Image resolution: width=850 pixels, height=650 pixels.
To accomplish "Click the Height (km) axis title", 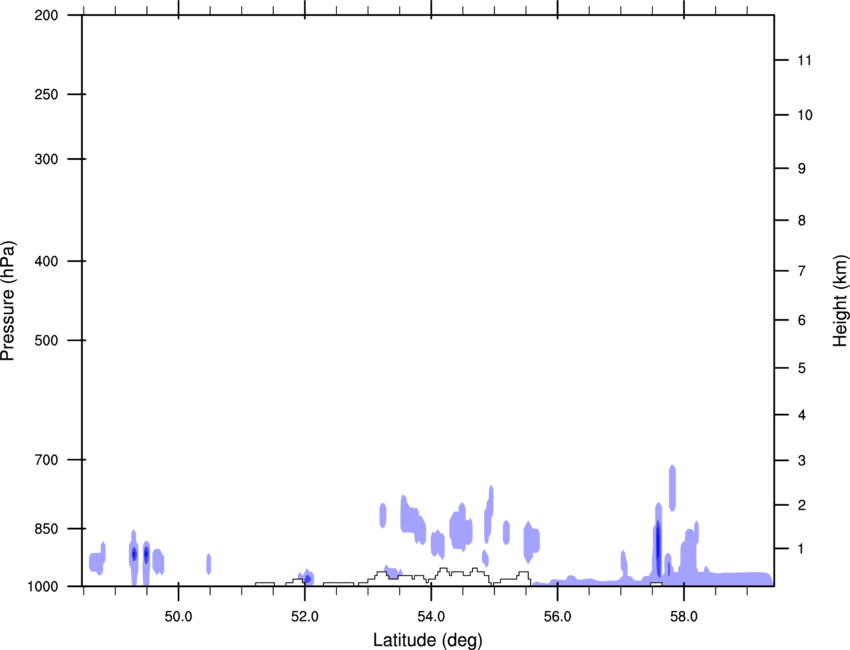I will (x=840, y=301).
